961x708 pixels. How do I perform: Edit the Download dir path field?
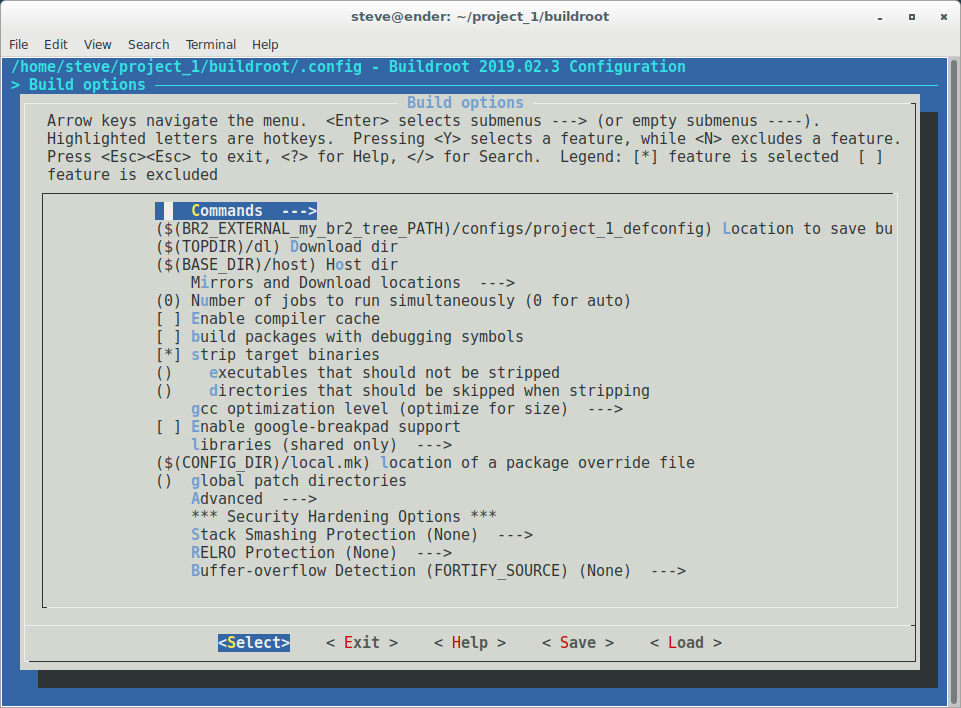[277, 247]
